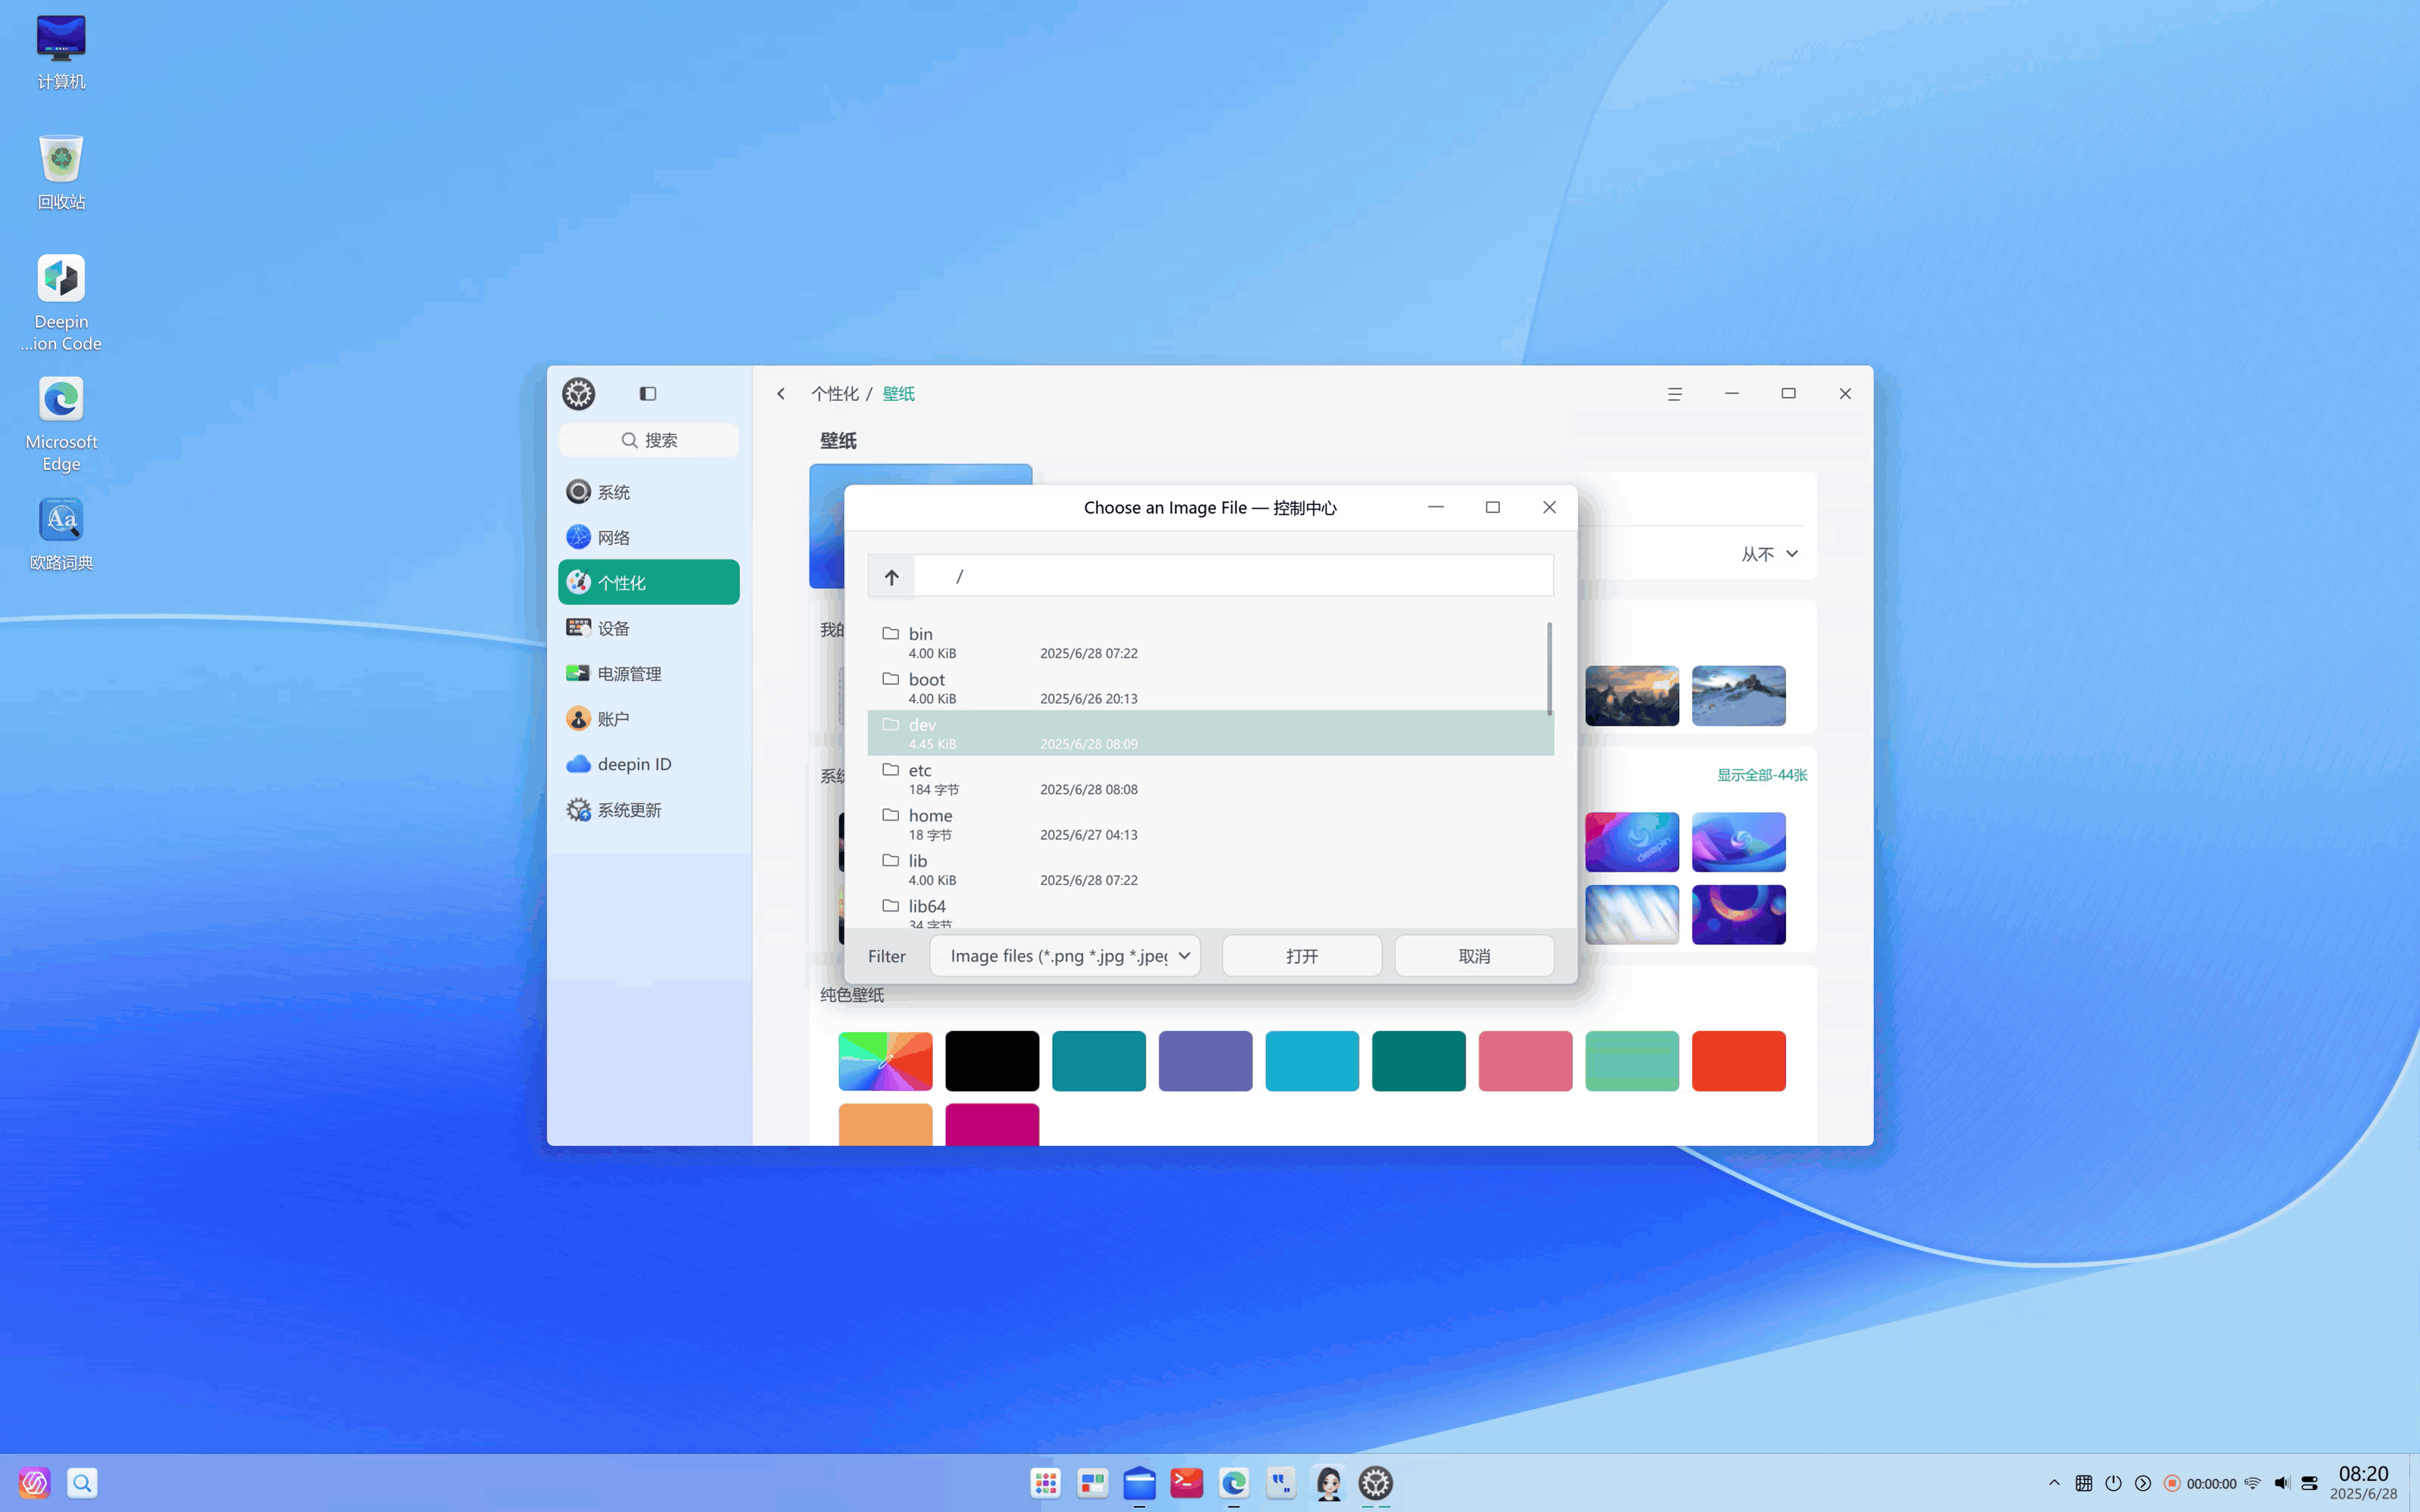This screenshot has width=2420, height=1512.
Task: Select 电源管理 in Control Center sidebar
Action: click(649, 673)
